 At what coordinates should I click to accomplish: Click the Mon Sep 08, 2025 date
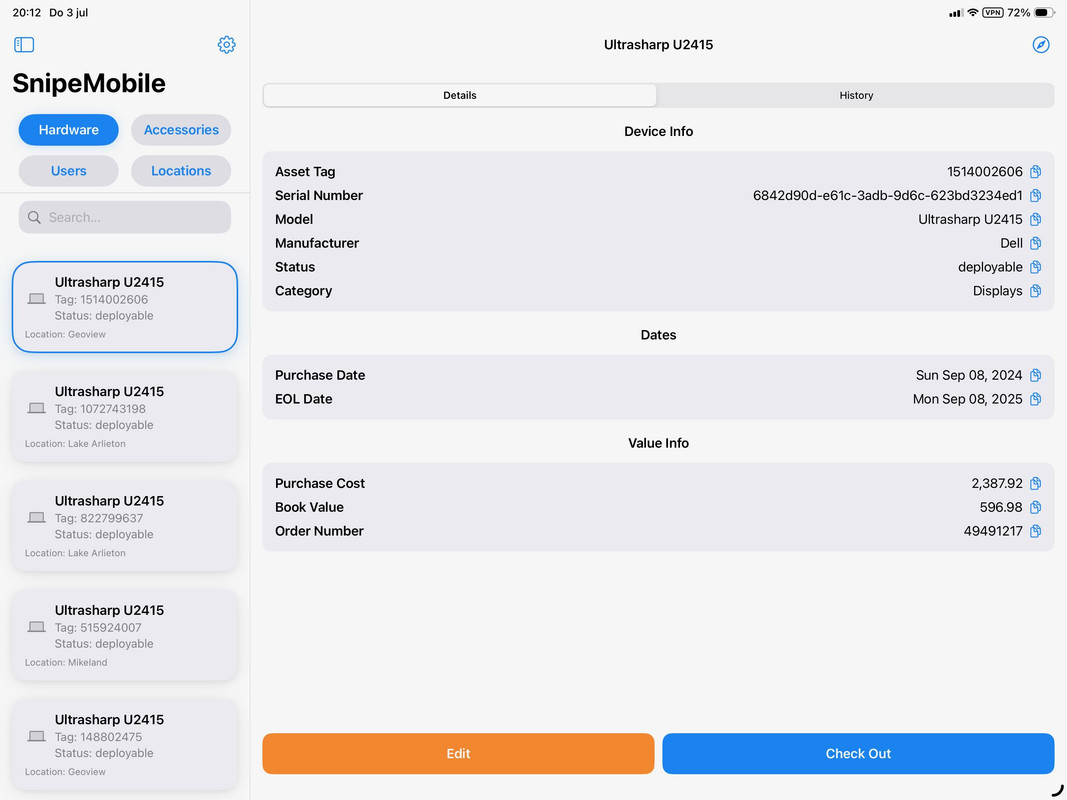(968, 399)
